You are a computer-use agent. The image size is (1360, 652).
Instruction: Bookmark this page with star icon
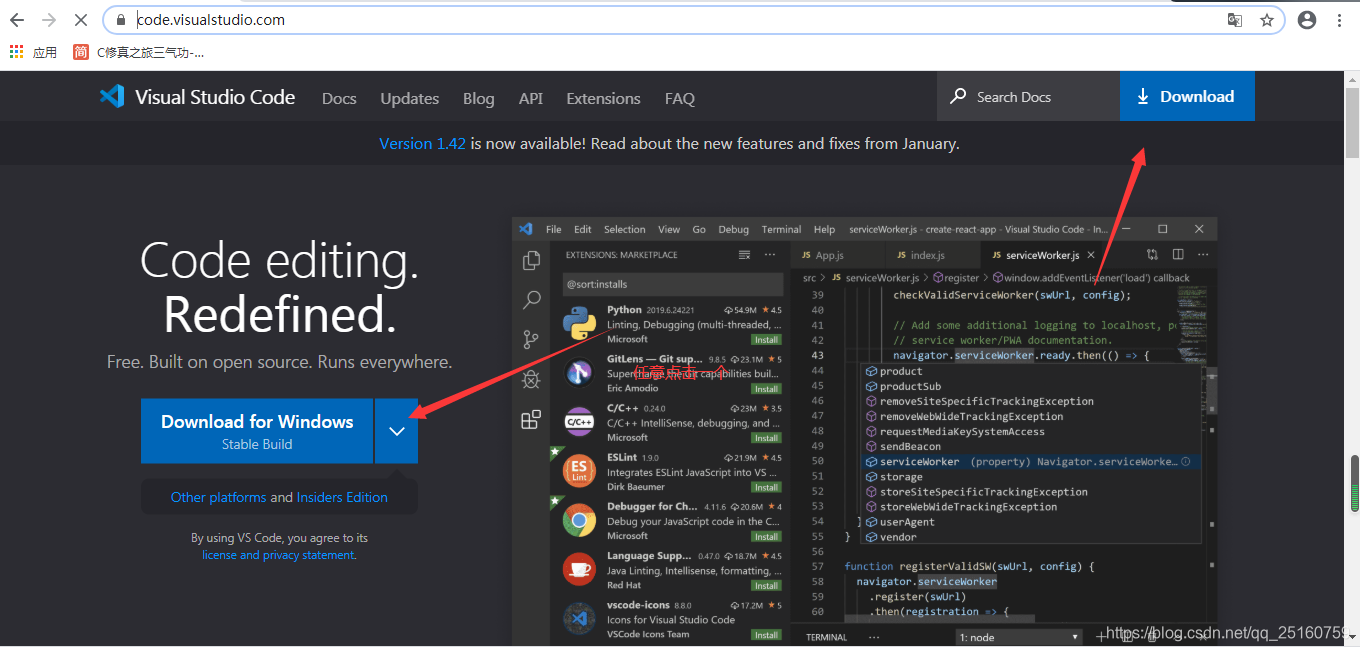coord(1266,20)
